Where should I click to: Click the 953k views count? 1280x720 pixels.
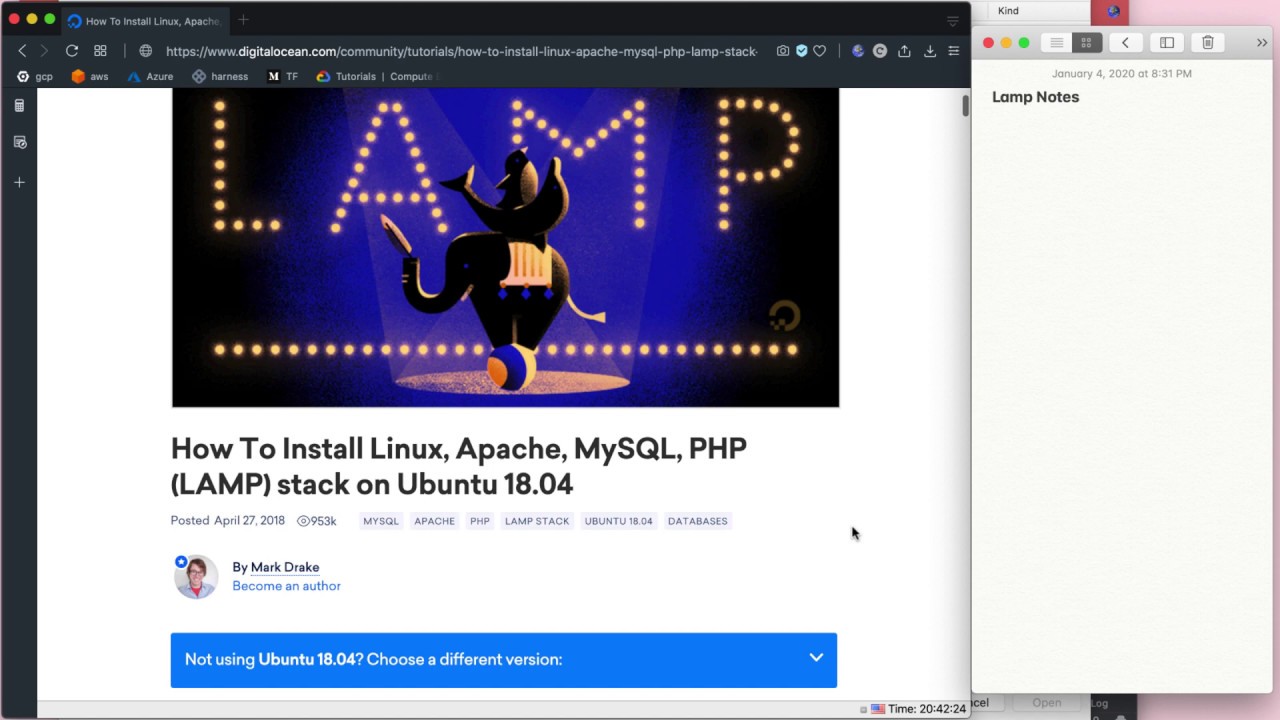(x=317, y=521)
